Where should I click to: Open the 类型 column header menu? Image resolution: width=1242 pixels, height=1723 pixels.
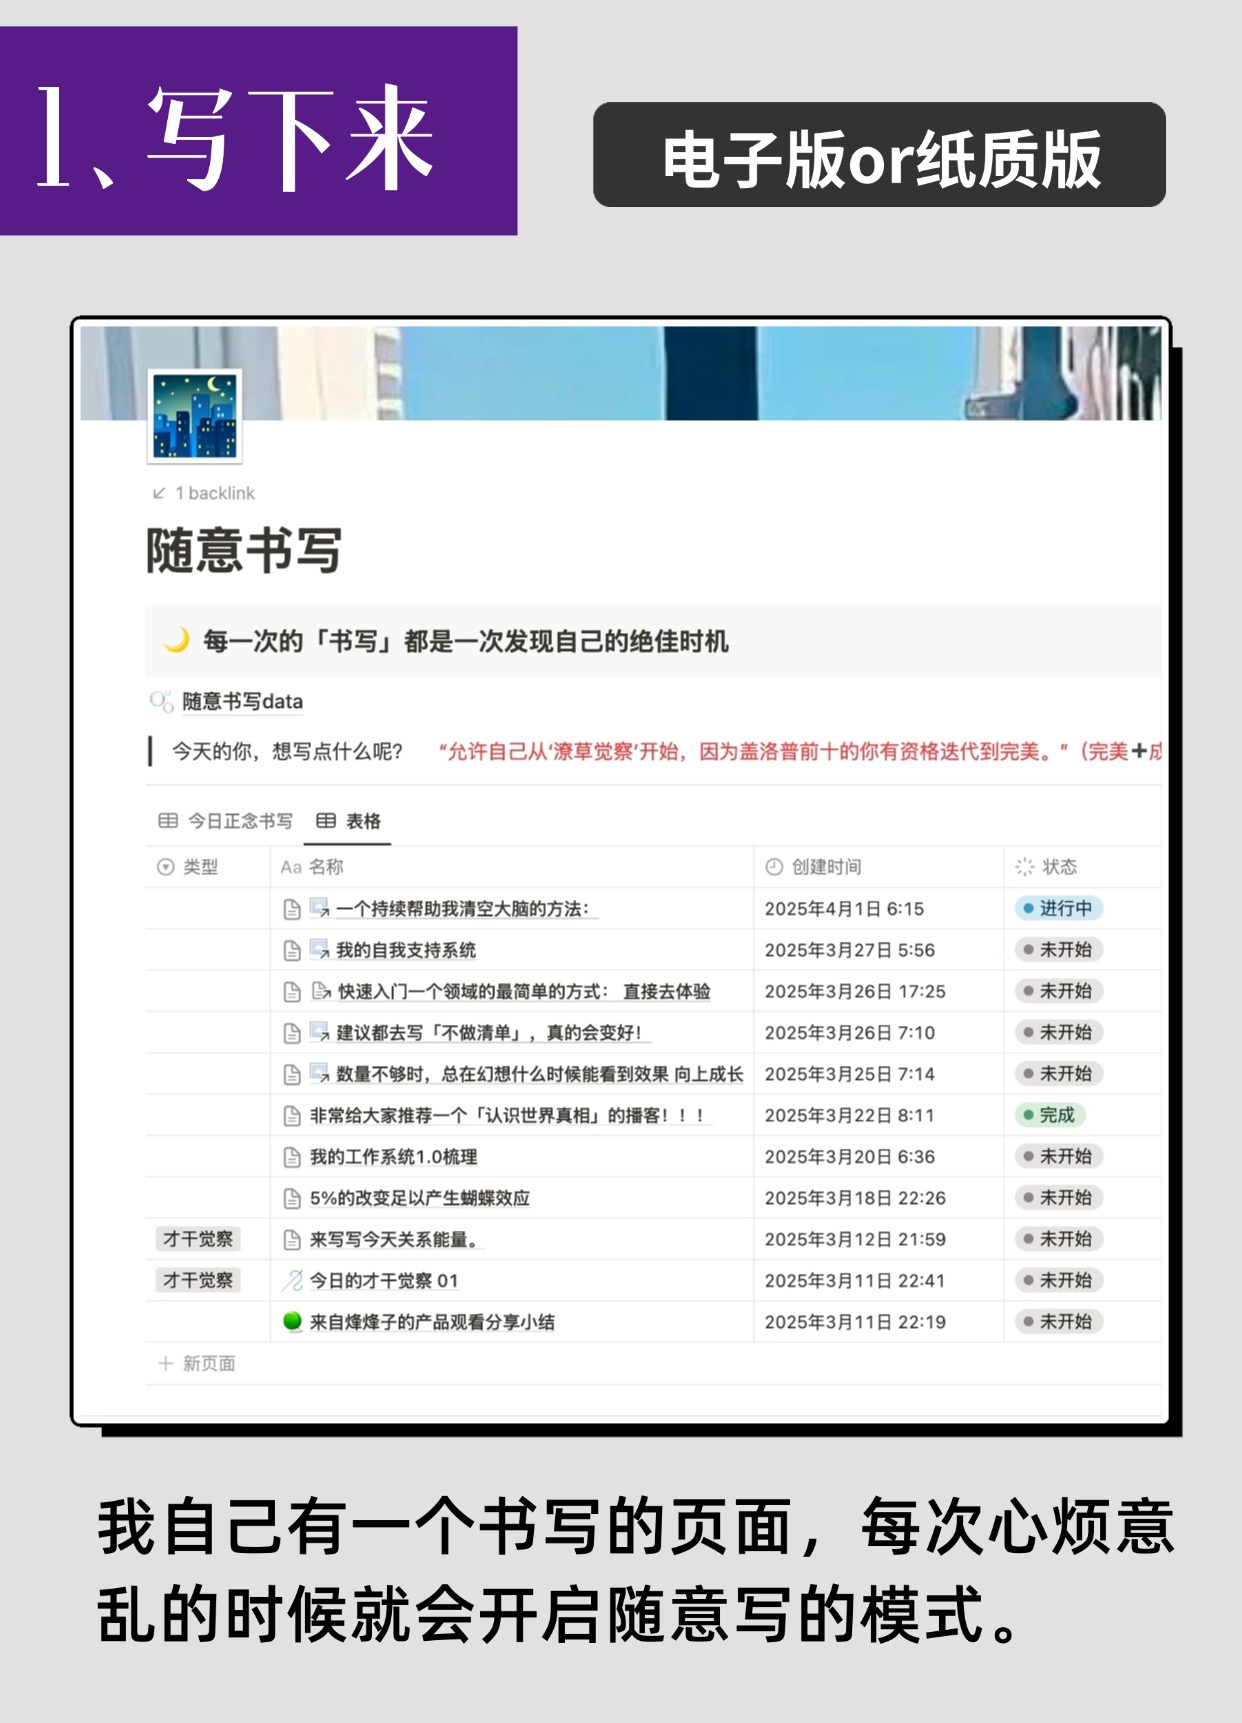coord(199,867)
